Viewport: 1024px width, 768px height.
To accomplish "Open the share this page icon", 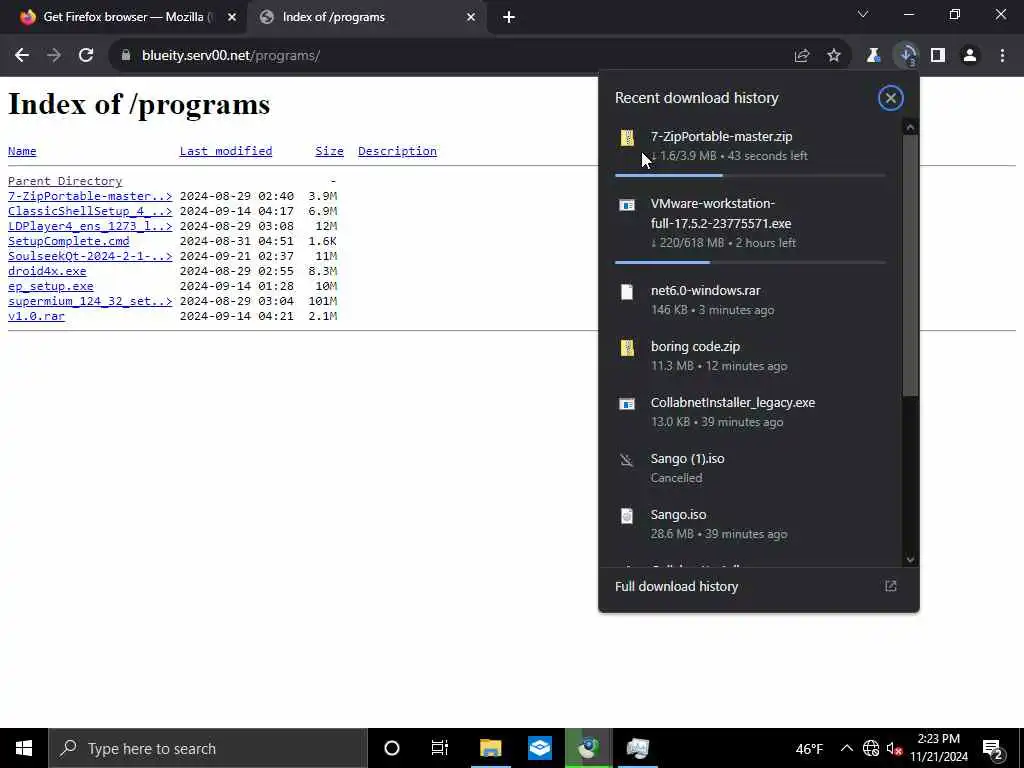I will [x=802, y=56].
